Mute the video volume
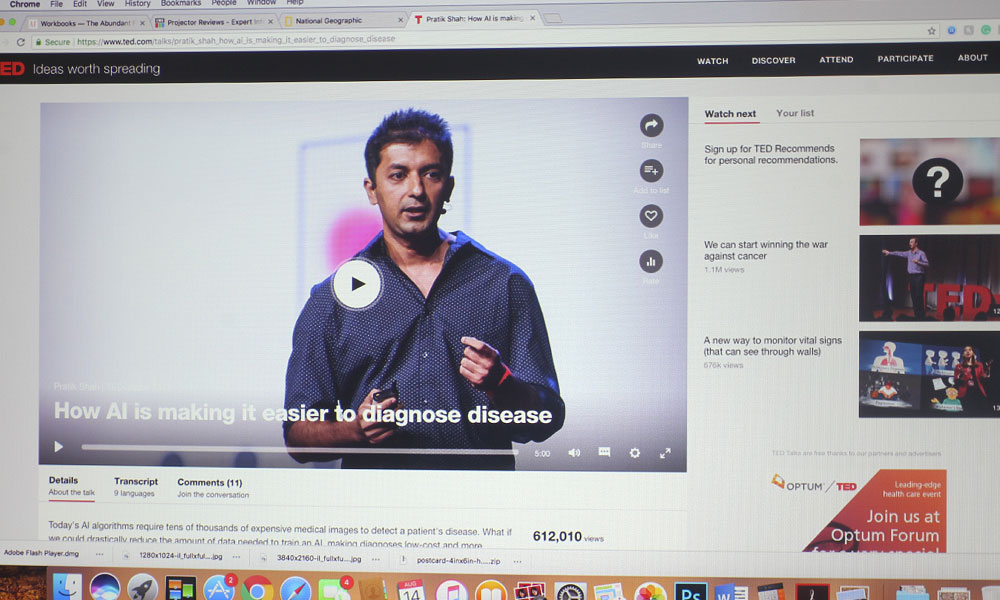 (574, 453)
